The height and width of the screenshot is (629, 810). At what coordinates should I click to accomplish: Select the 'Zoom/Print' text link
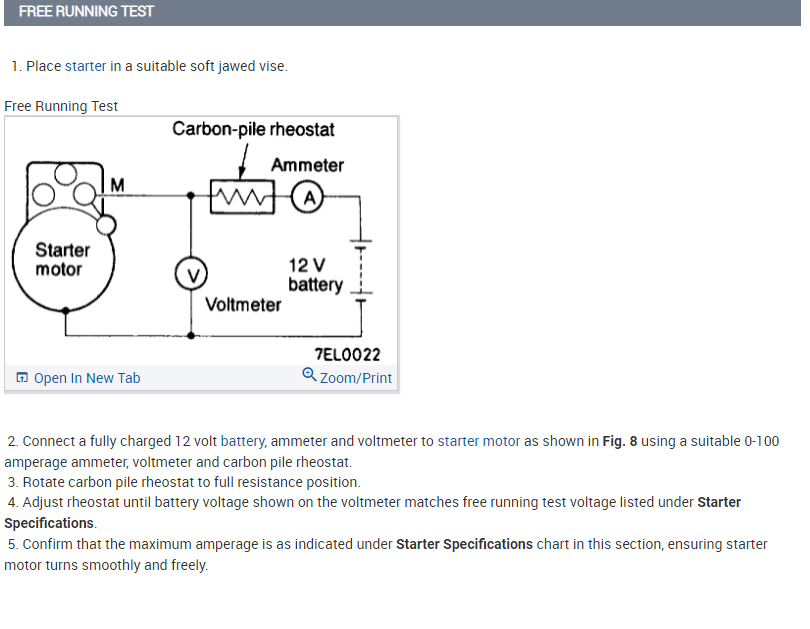click(356, 378)
